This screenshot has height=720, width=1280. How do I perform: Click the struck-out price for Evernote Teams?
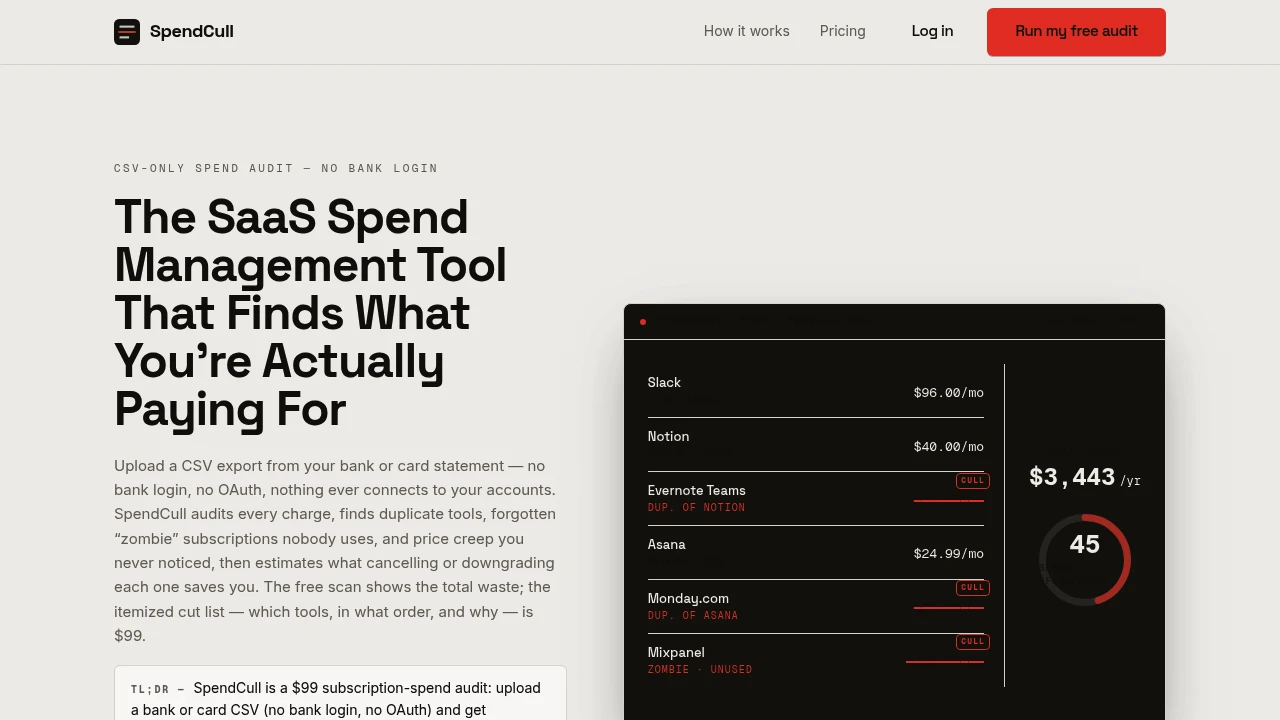pos(948,500)
